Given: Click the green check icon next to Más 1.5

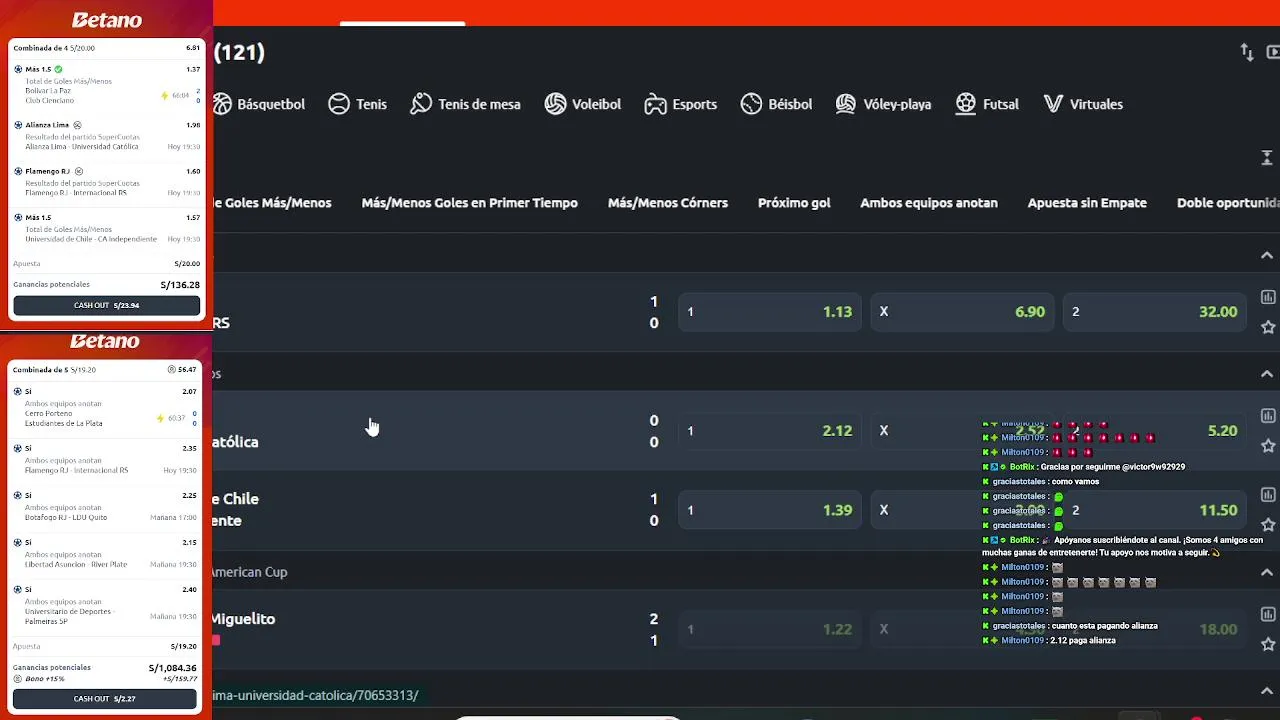Looking at the screenshot, I should pyautogui.click(x=59, y=69).
